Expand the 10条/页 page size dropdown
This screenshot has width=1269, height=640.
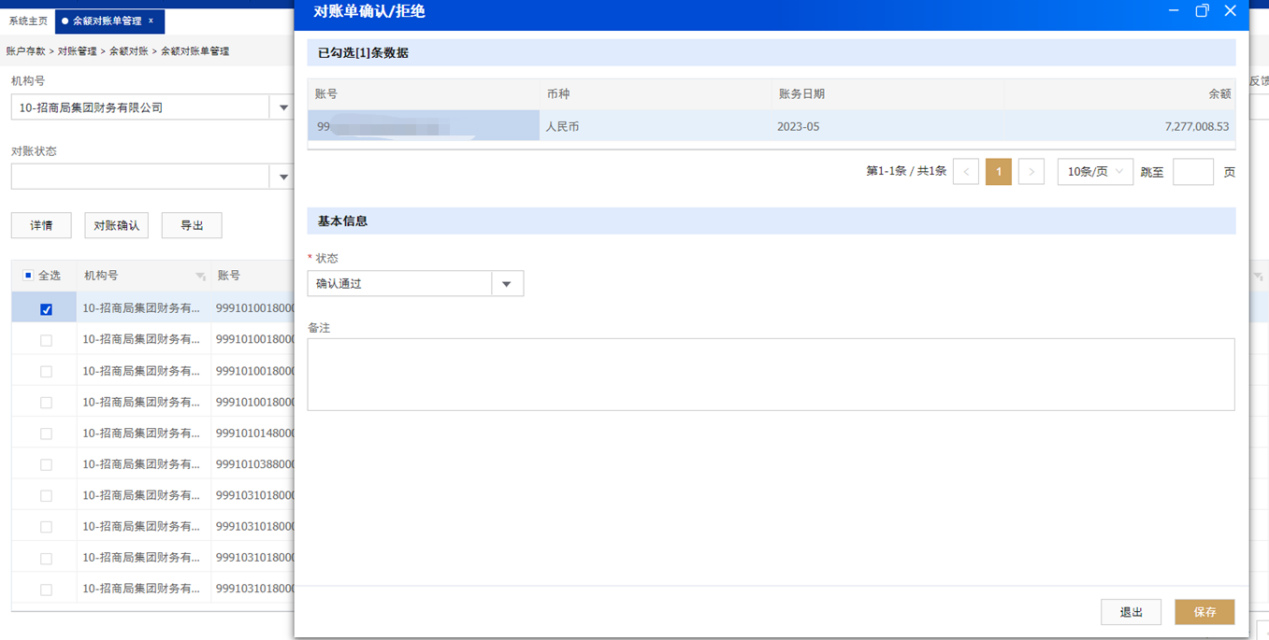point(1095,172)
